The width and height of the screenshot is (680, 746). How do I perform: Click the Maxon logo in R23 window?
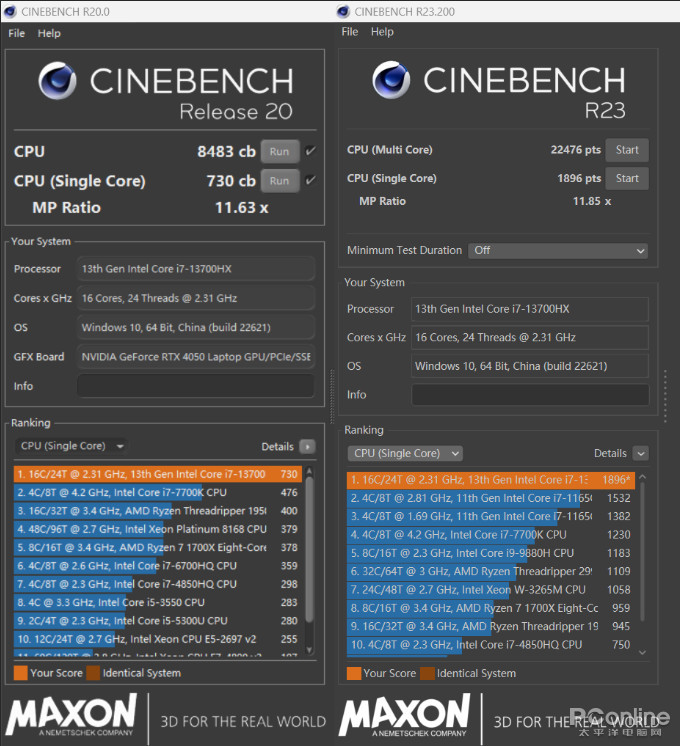click(x=405, y=715)
